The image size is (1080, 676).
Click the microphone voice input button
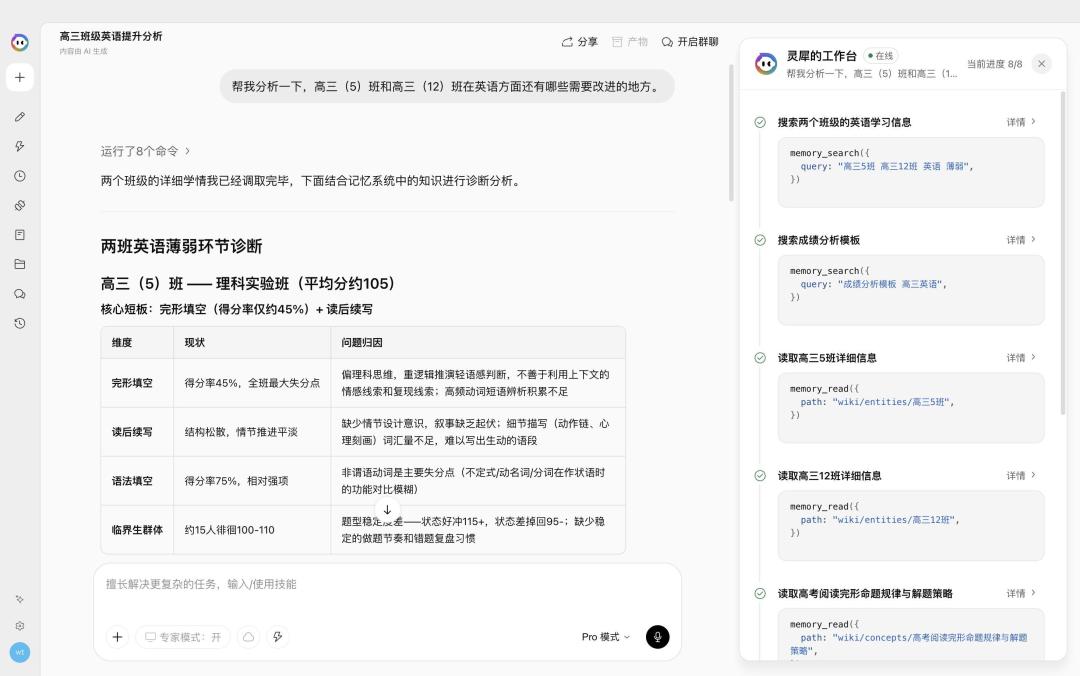pos(657,637)
